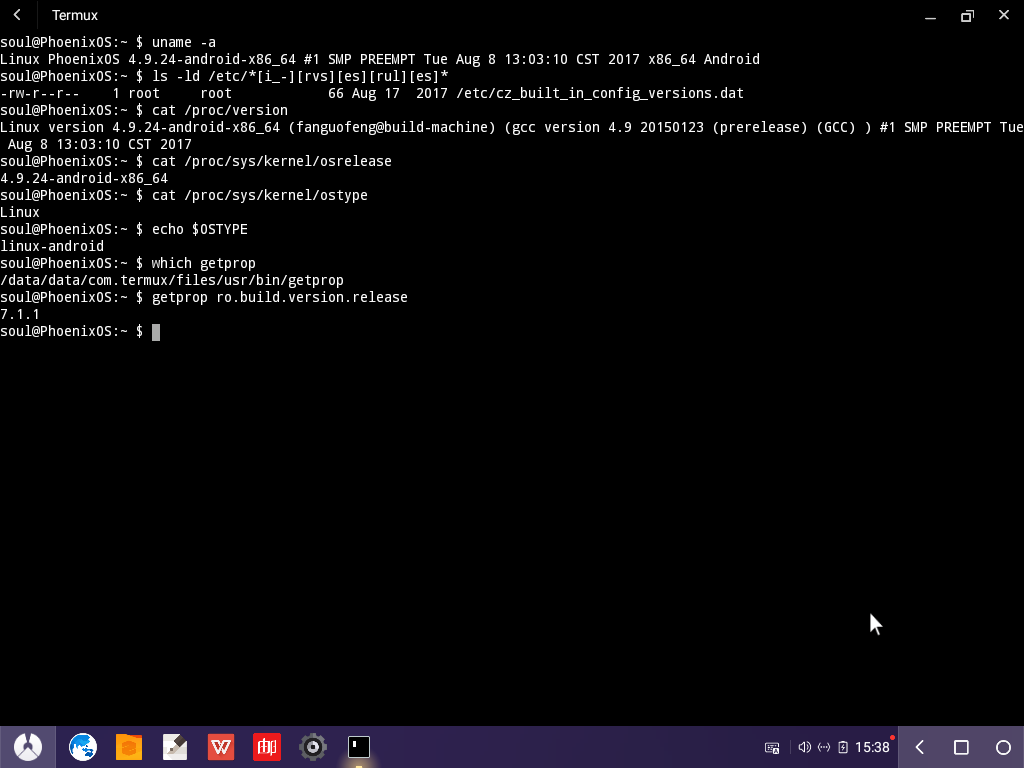Click the back arrow in Termux title bar

[18, 14]
